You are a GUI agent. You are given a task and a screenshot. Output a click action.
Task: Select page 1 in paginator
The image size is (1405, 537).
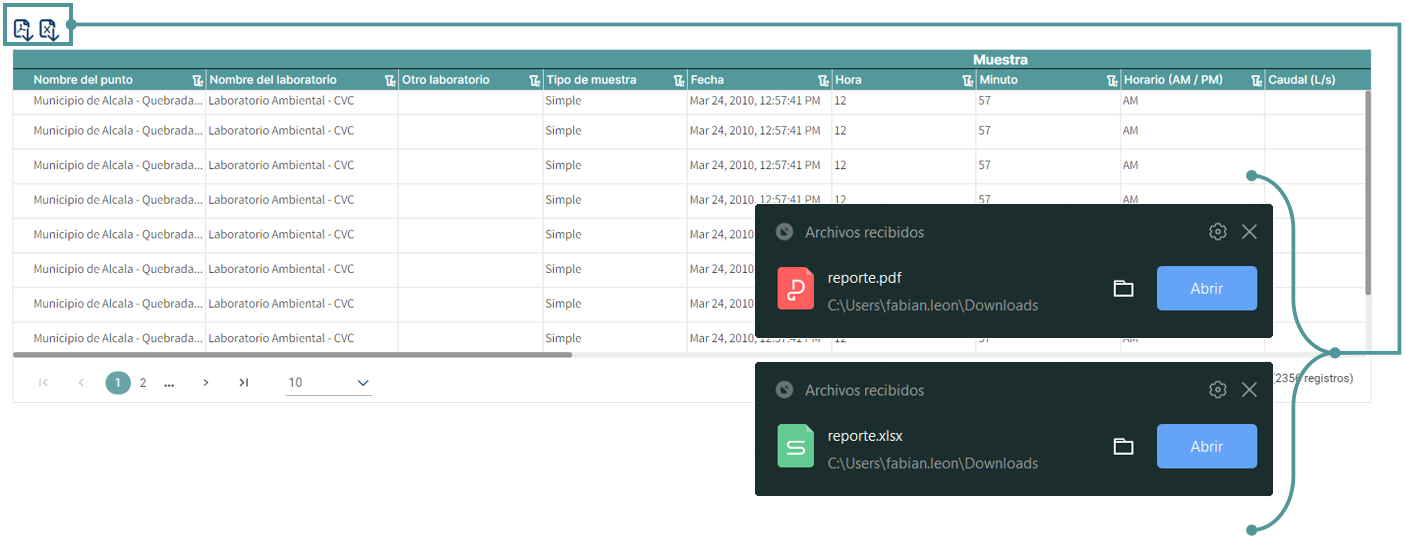[118, 382]
